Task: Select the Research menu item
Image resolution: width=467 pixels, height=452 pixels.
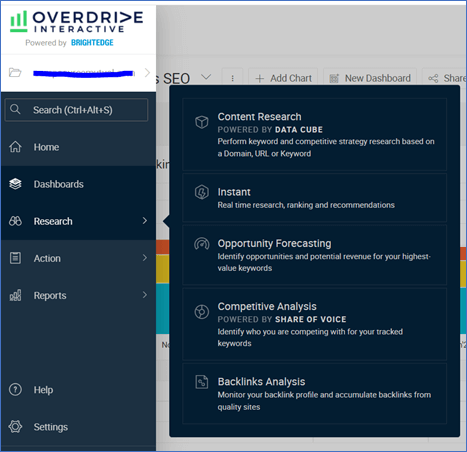Action: (78, 221)
